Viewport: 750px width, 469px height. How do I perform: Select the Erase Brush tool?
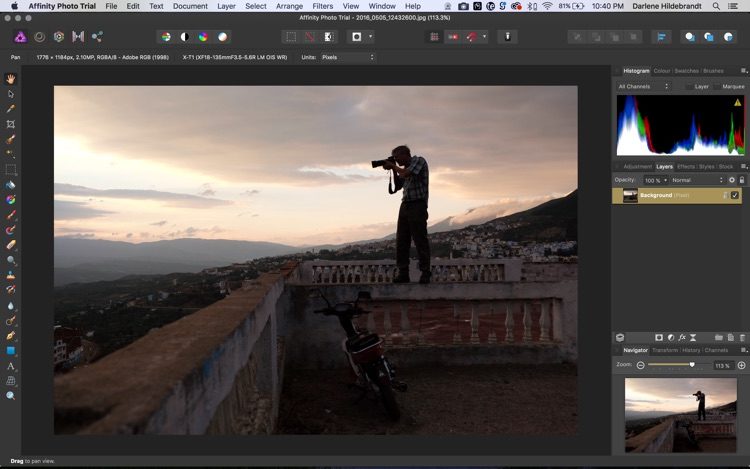tap(11, 245)
